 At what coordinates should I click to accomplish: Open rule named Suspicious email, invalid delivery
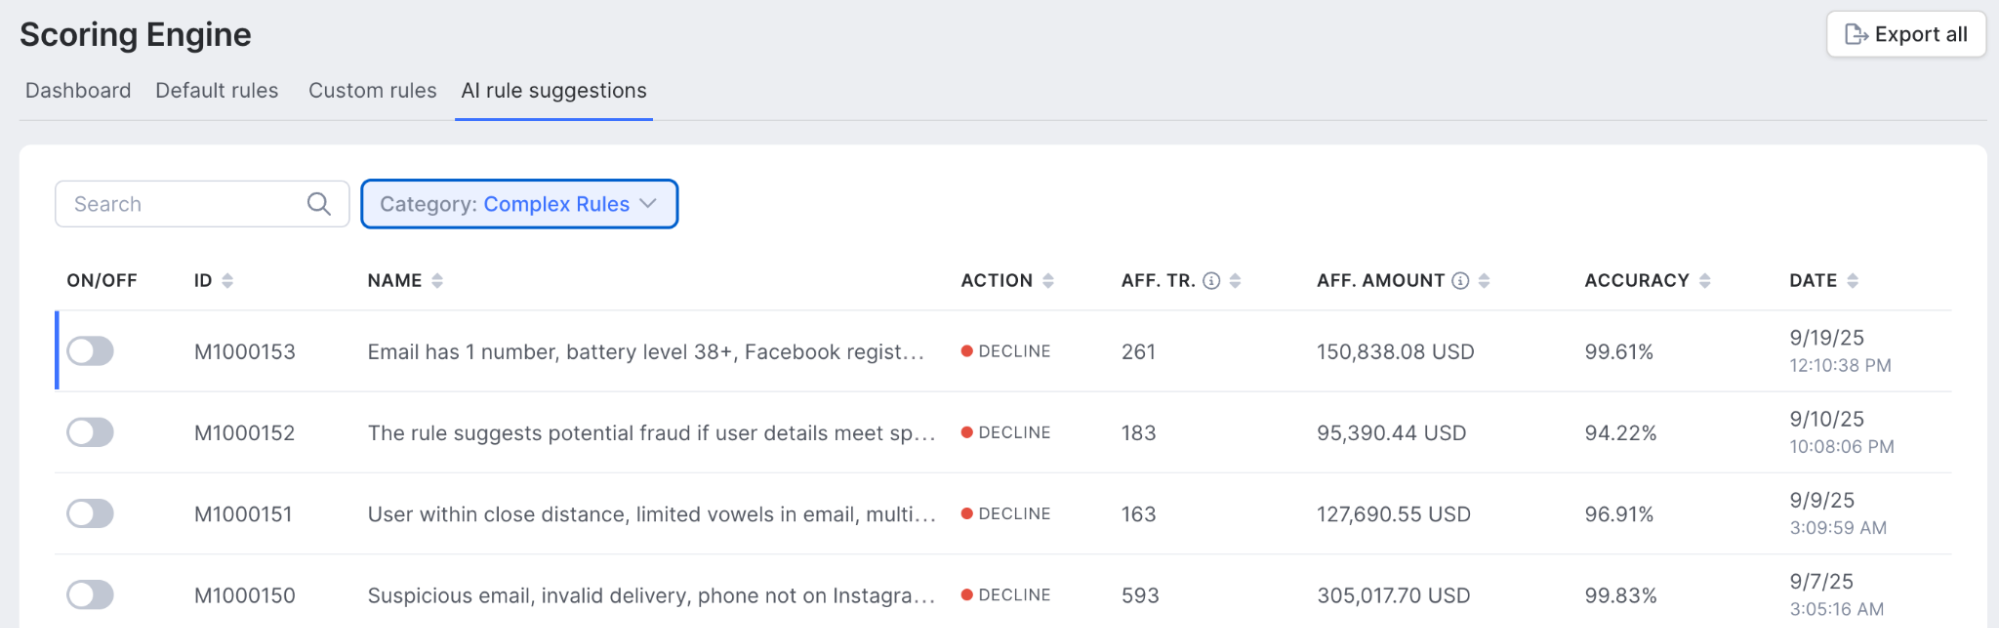click(650, 596)
